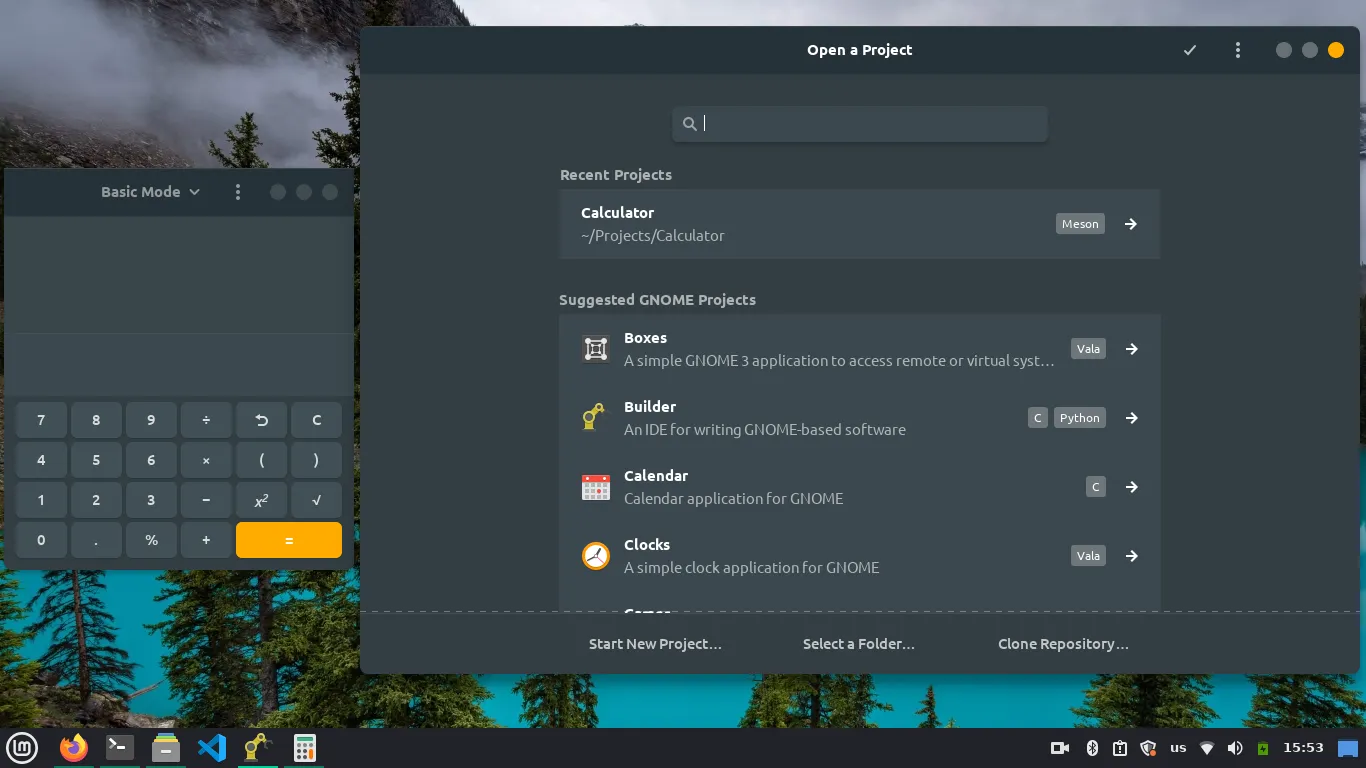Open the Terminal from the taskbar
This screenshot has height=768, width=1366.
click(120, 747)
